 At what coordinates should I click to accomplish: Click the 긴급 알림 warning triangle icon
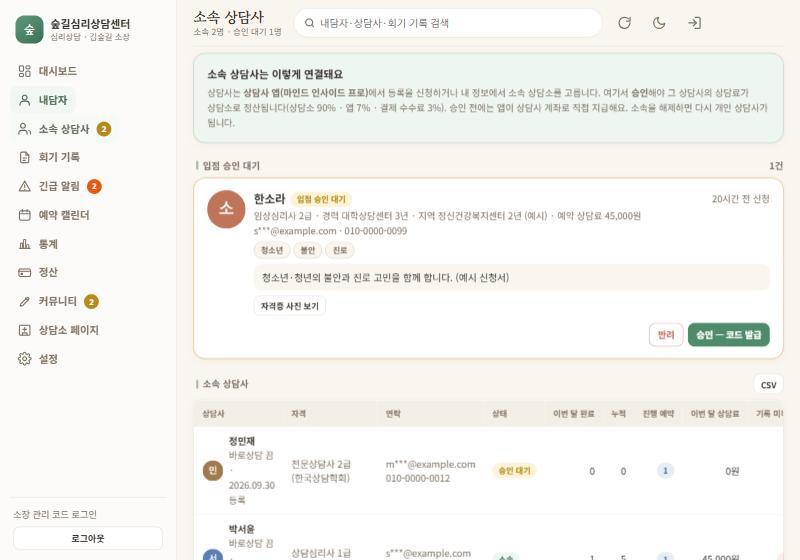pos(24,186)
